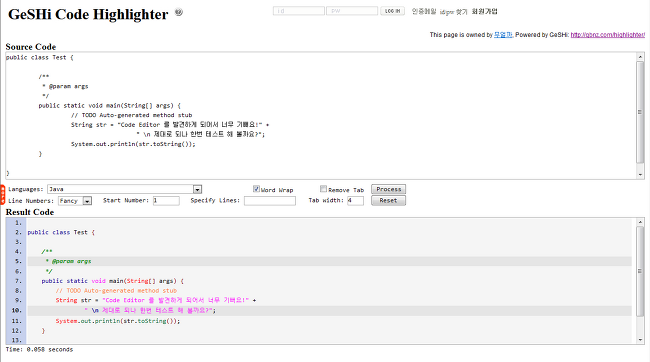
Task: Open the owner name link
Action: (x=503, y=35)
